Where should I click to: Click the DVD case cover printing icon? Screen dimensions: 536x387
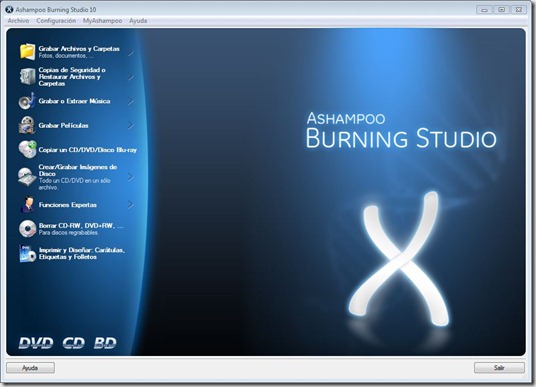click(28, 253)
